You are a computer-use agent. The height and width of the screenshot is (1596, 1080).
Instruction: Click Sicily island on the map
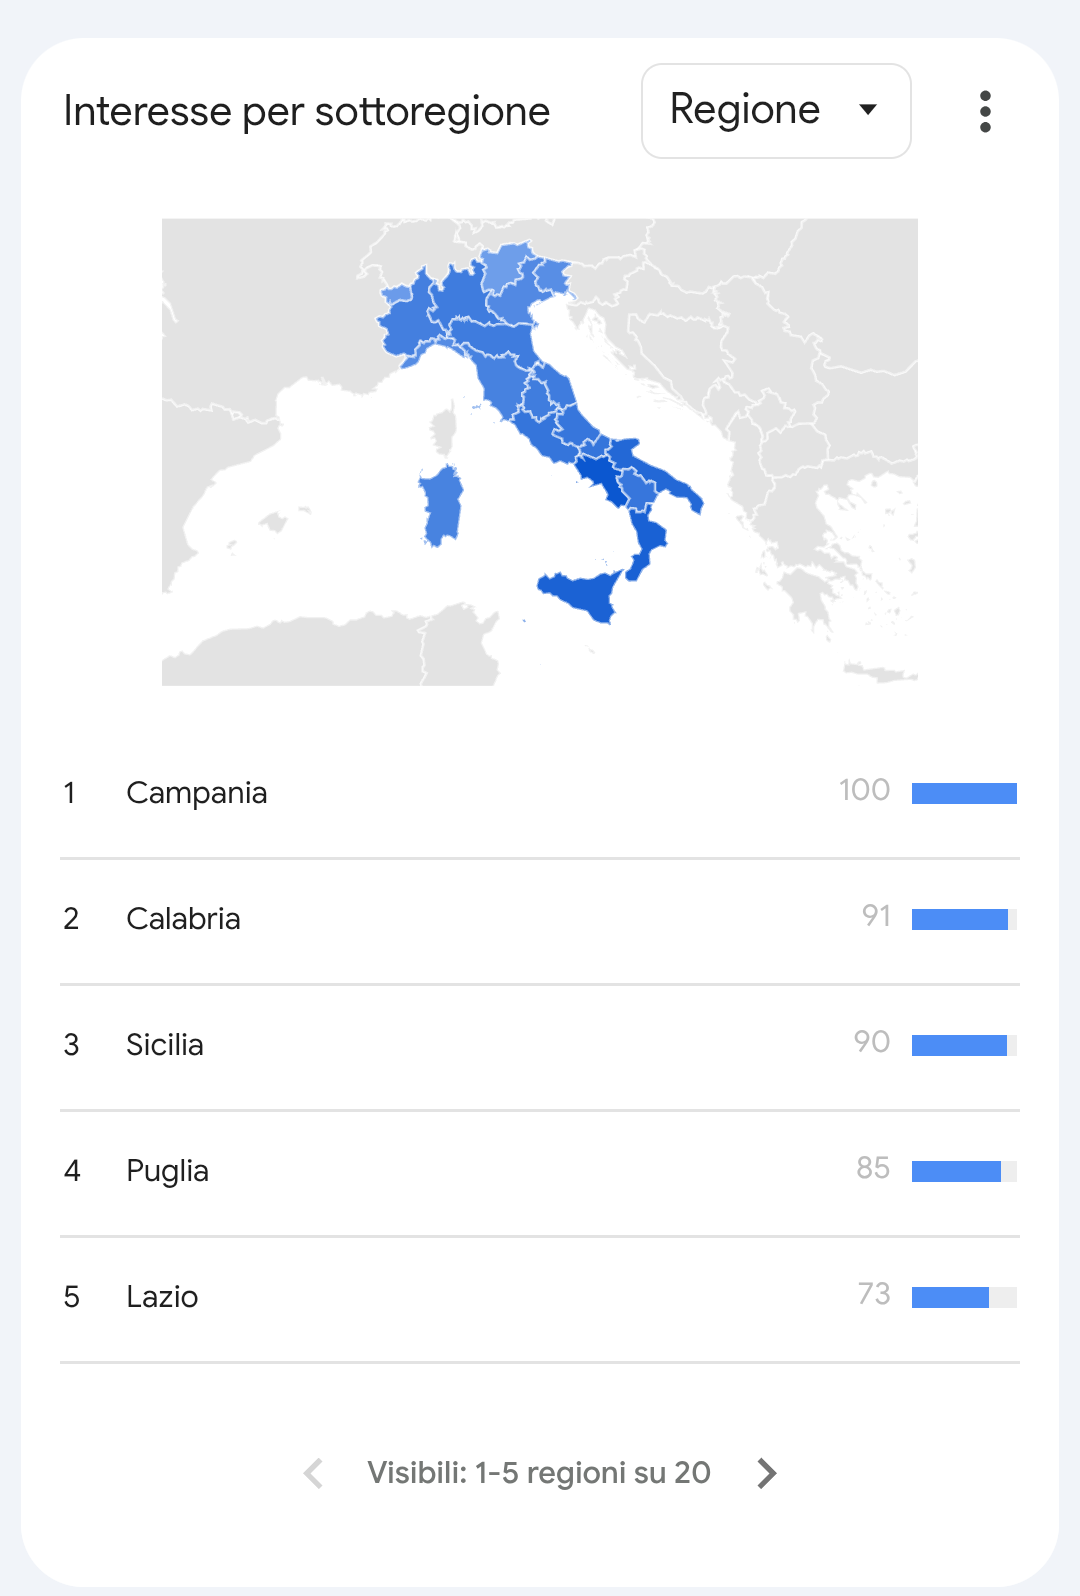(x=582, y=595)
